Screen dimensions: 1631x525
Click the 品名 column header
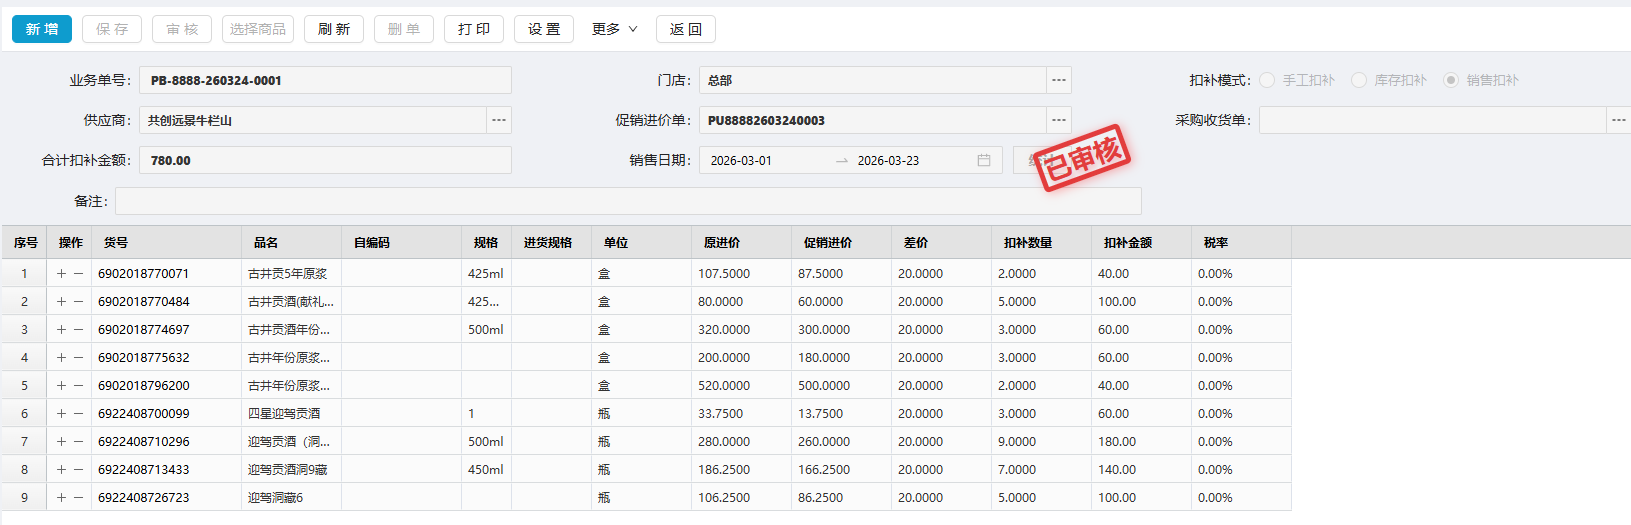(266, 242)
